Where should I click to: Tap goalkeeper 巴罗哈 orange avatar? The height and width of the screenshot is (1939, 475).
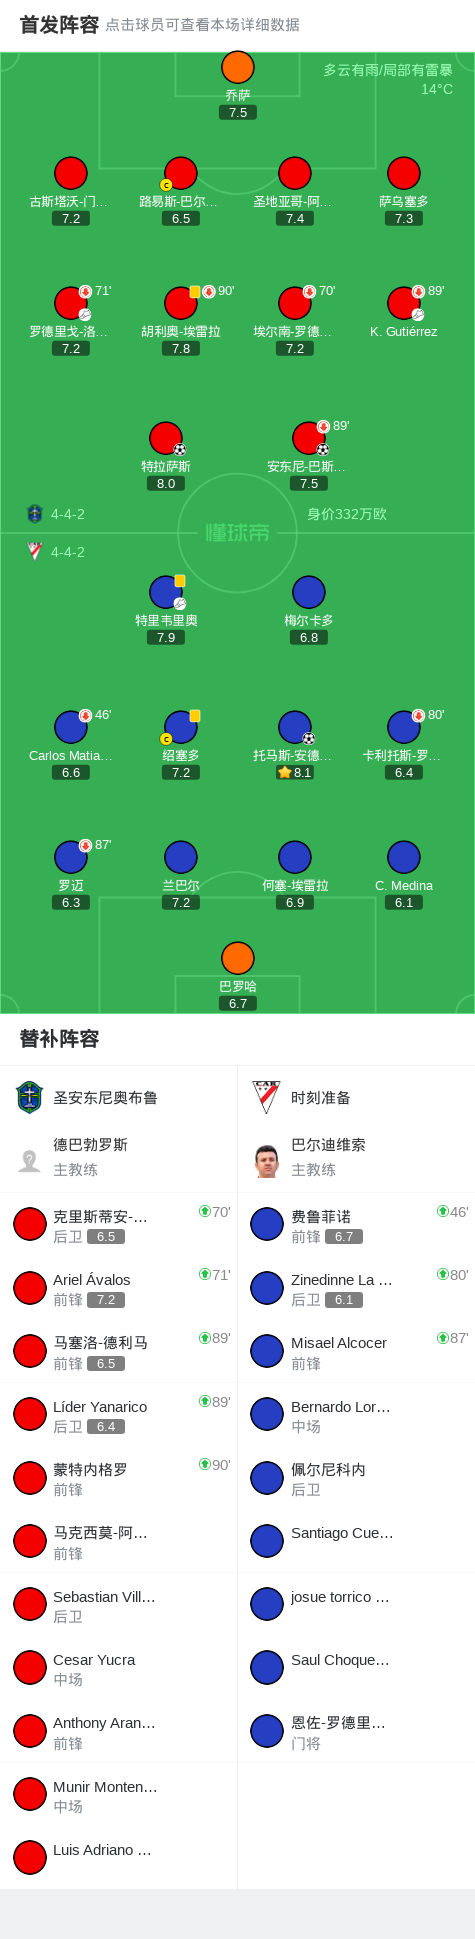[238, 958]
